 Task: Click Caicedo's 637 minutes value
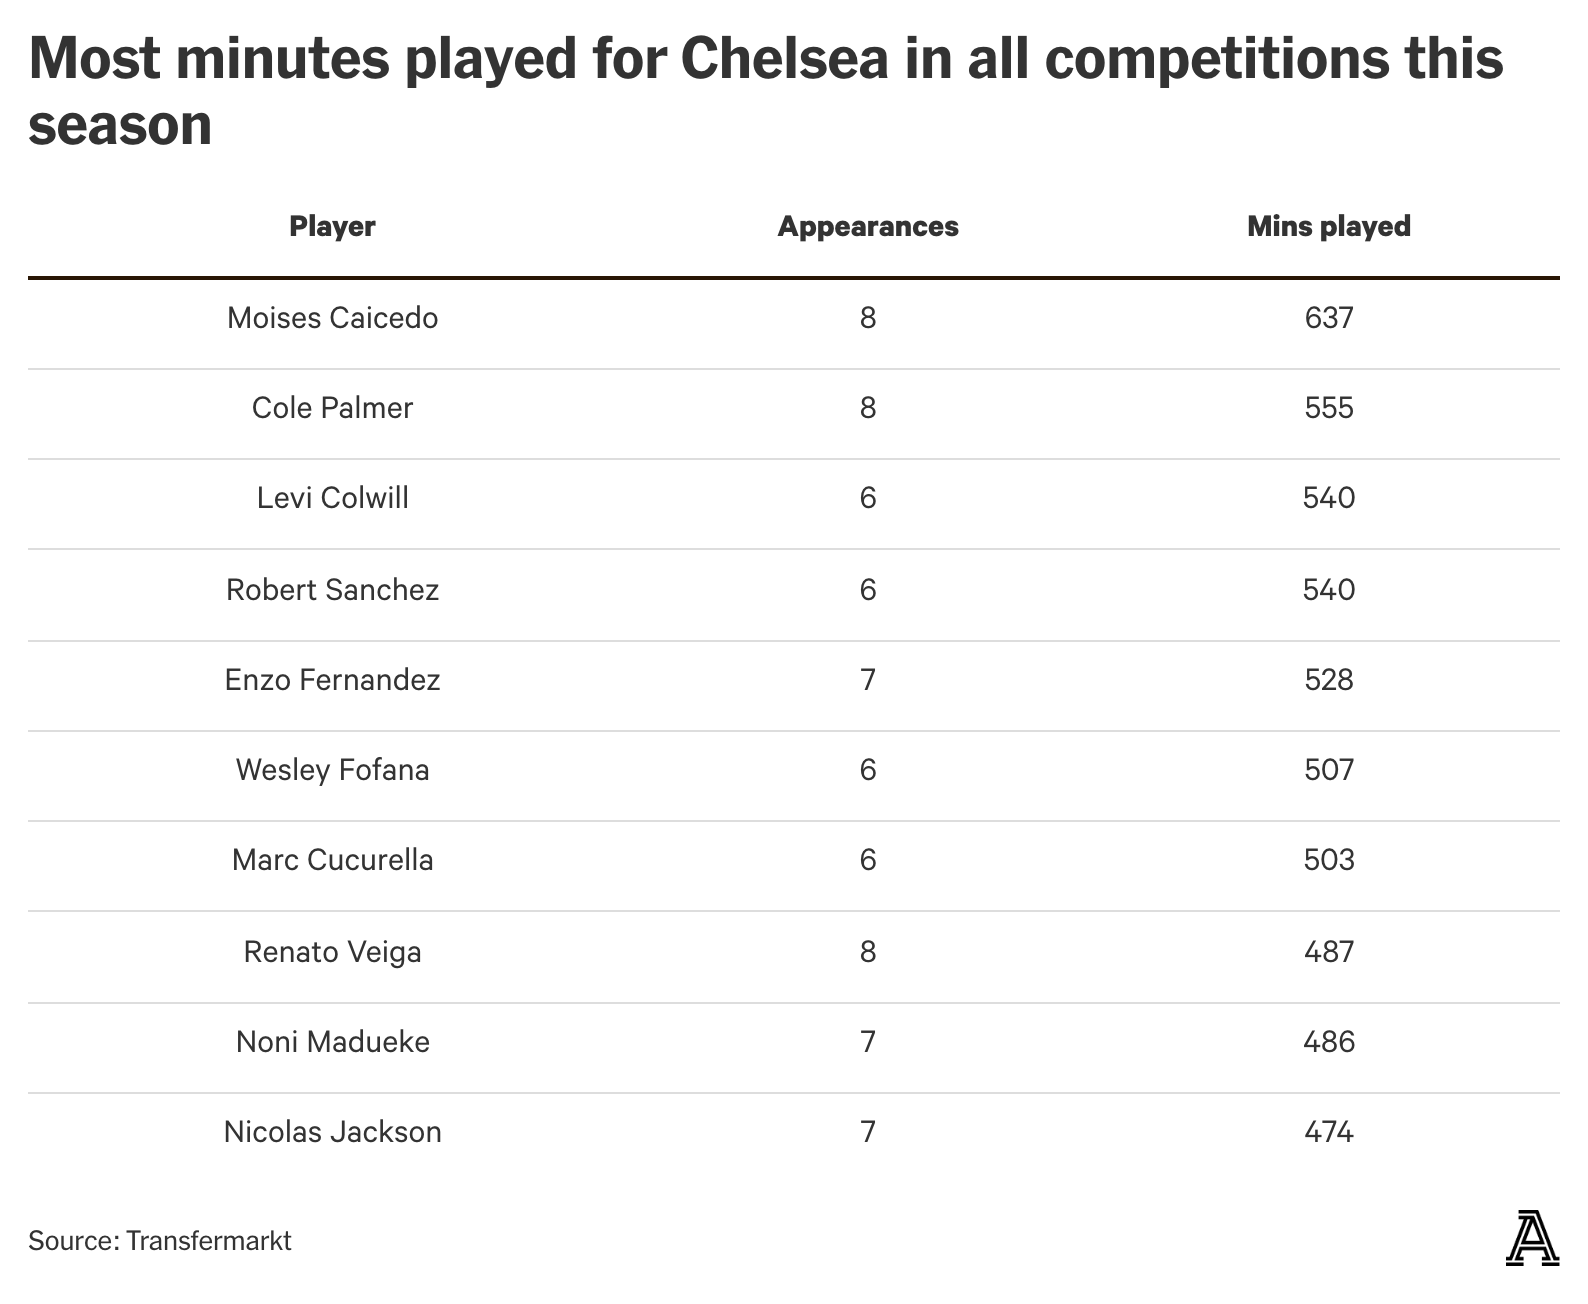click(x=1328, y=318)
